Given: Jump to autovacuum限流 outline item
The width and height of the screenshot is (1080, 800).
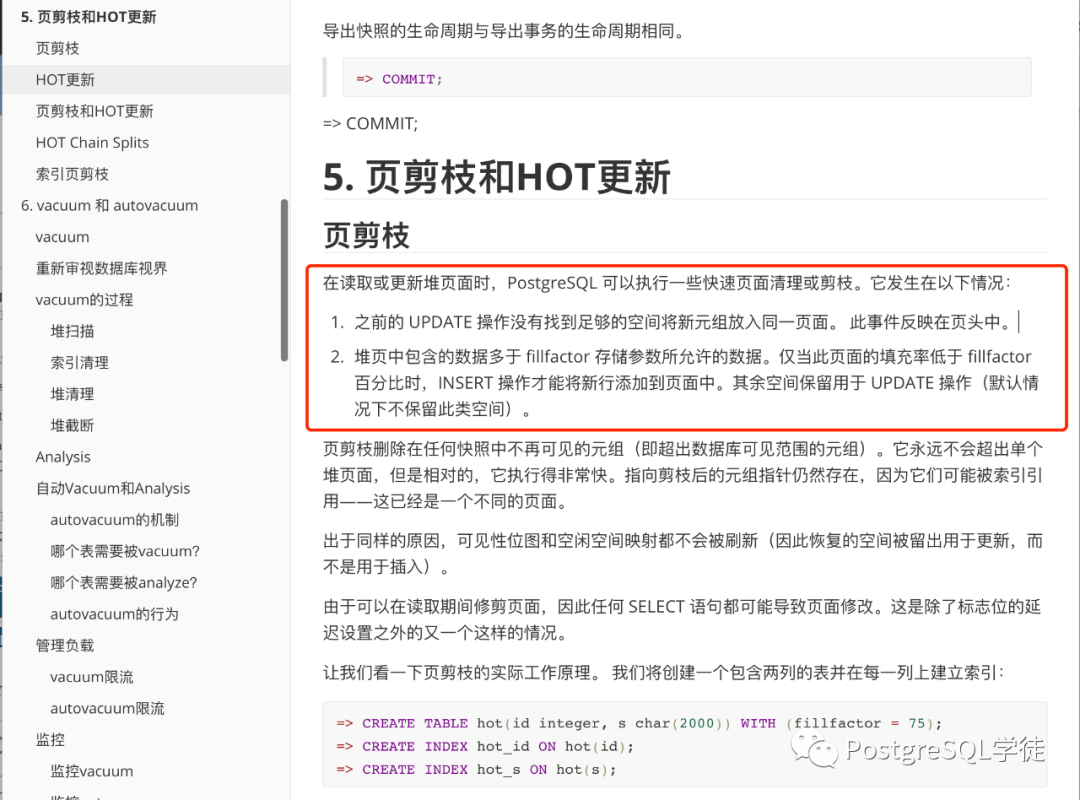Looking at the screenshot, I should pos(107,708).
